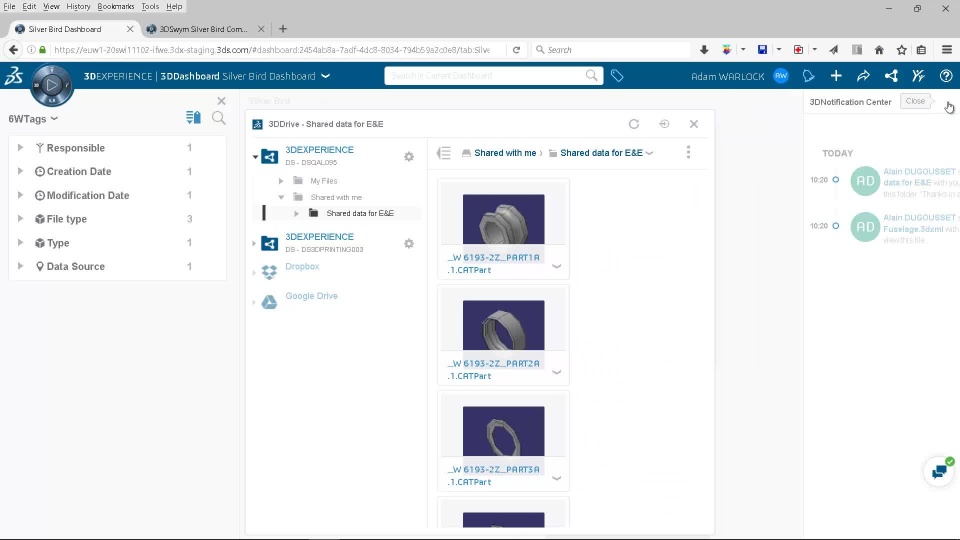This screenshot has height=540, width=960.
Task: Open settings gear for DS - DSQAL095 drive
Action: (409, 157)
